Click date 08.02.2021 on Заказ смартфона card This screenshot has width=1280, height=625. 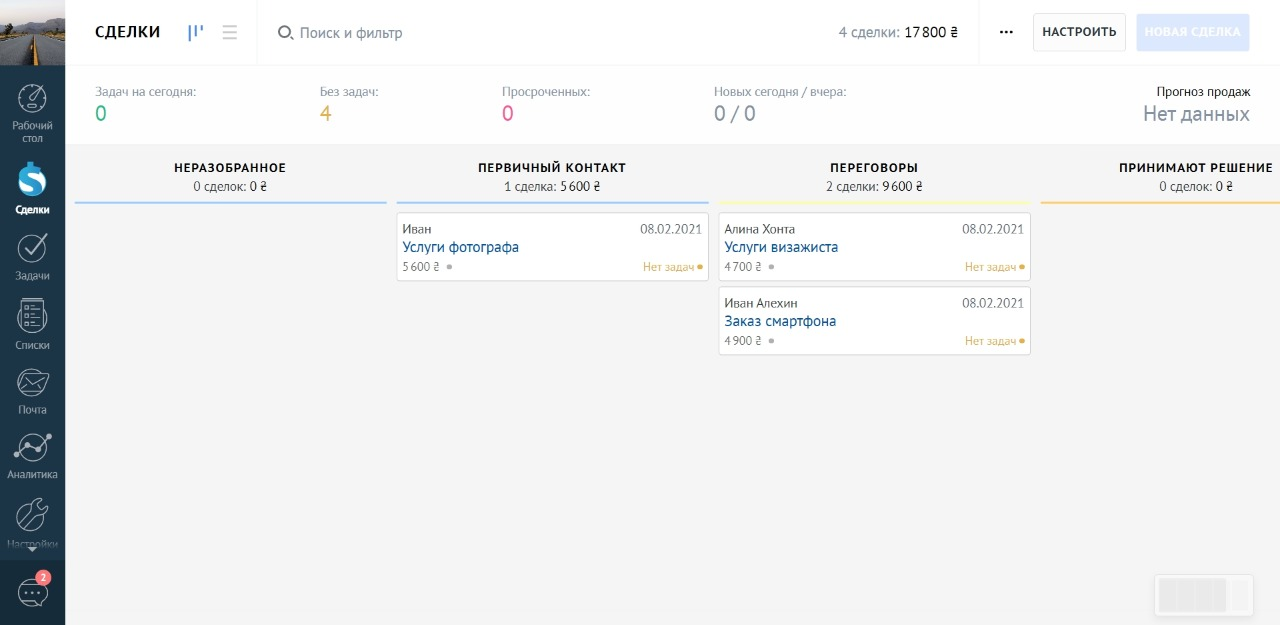pyautogui.click(x=993, y=303)
